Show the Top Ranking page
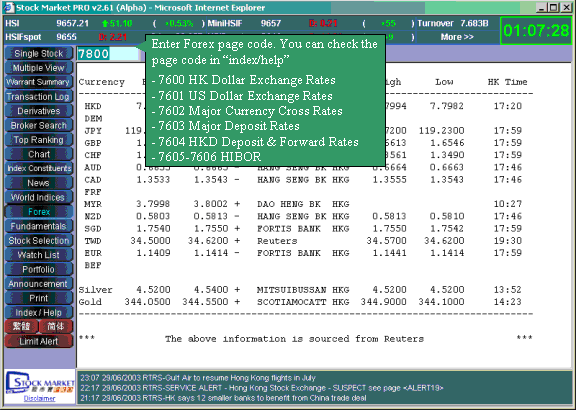 pyautogui.click(x=39, y=140)
